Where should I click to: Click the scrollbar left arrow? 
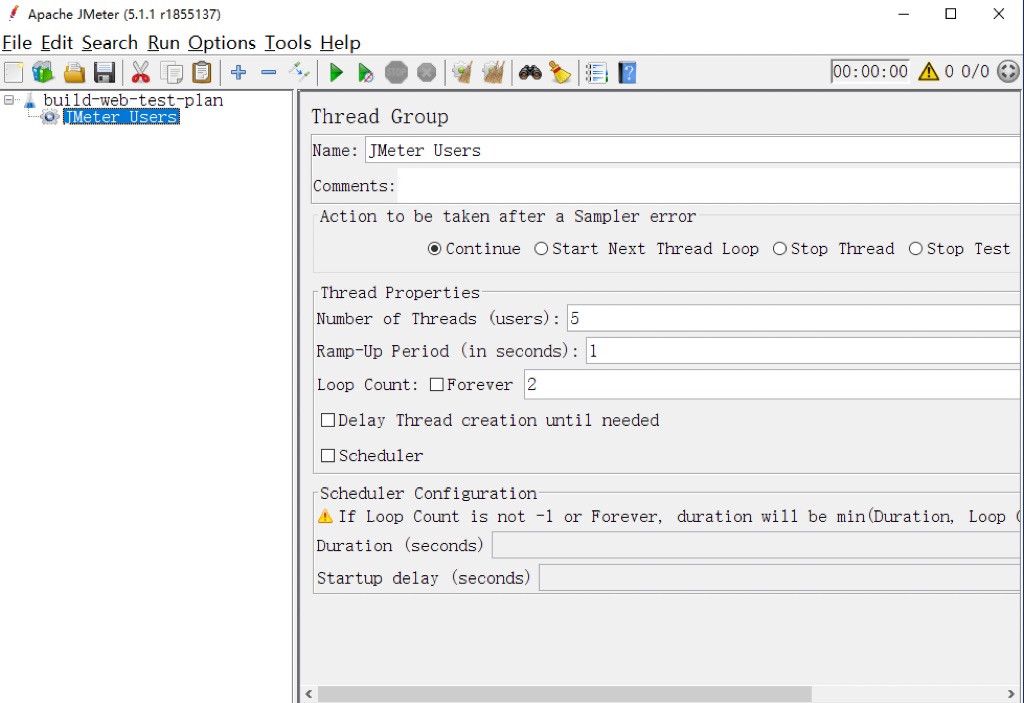(309, 694)
